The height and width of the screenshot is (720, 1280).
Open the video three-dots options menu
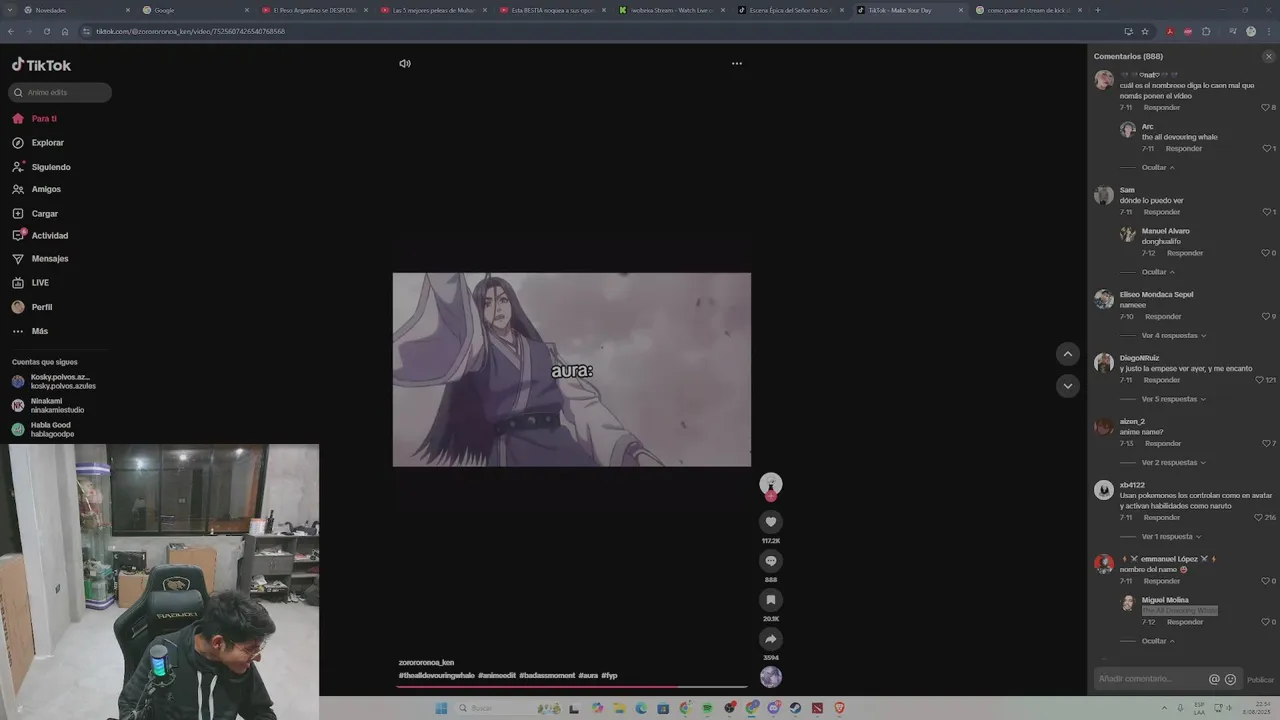(x=737, y=63)
